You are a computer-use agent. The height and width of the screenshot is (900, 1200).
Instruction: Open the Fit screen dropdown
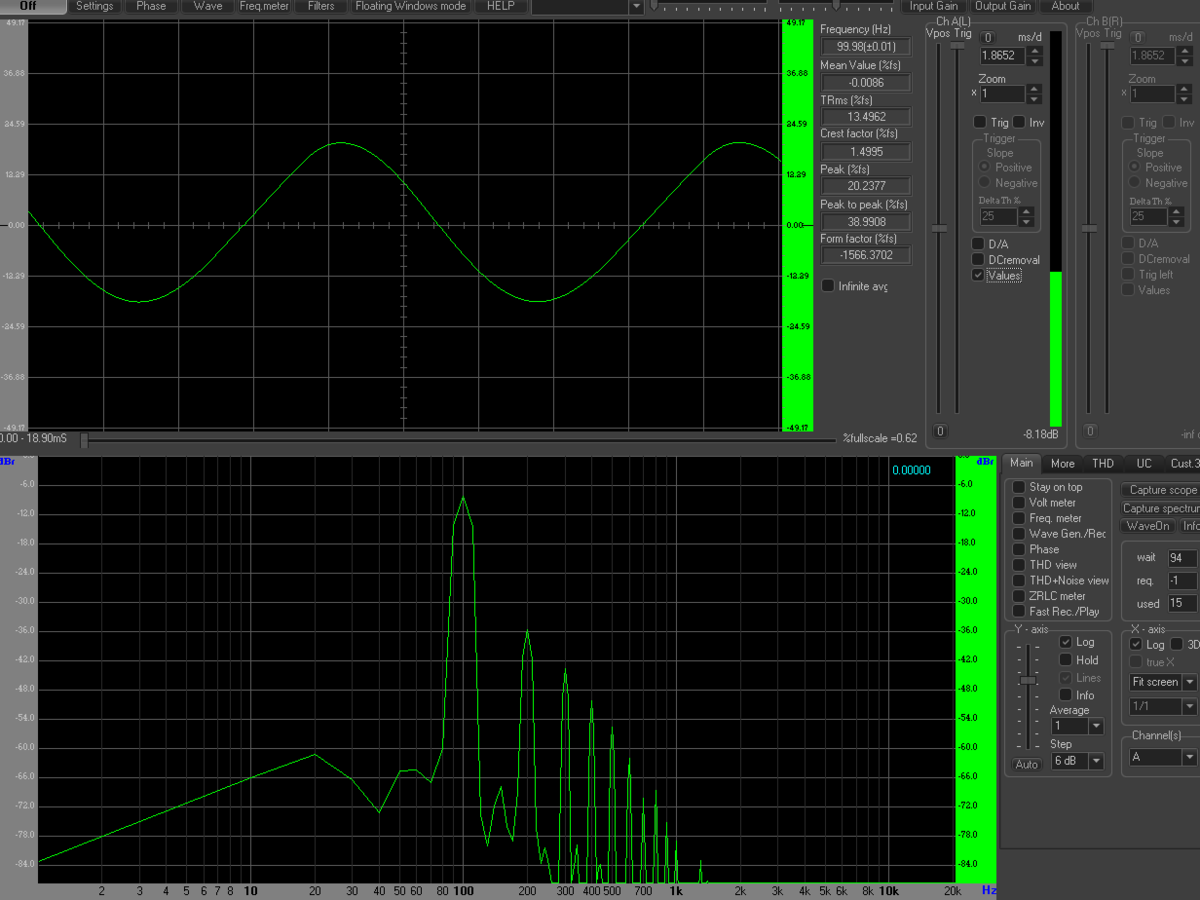coord(1189,682)
